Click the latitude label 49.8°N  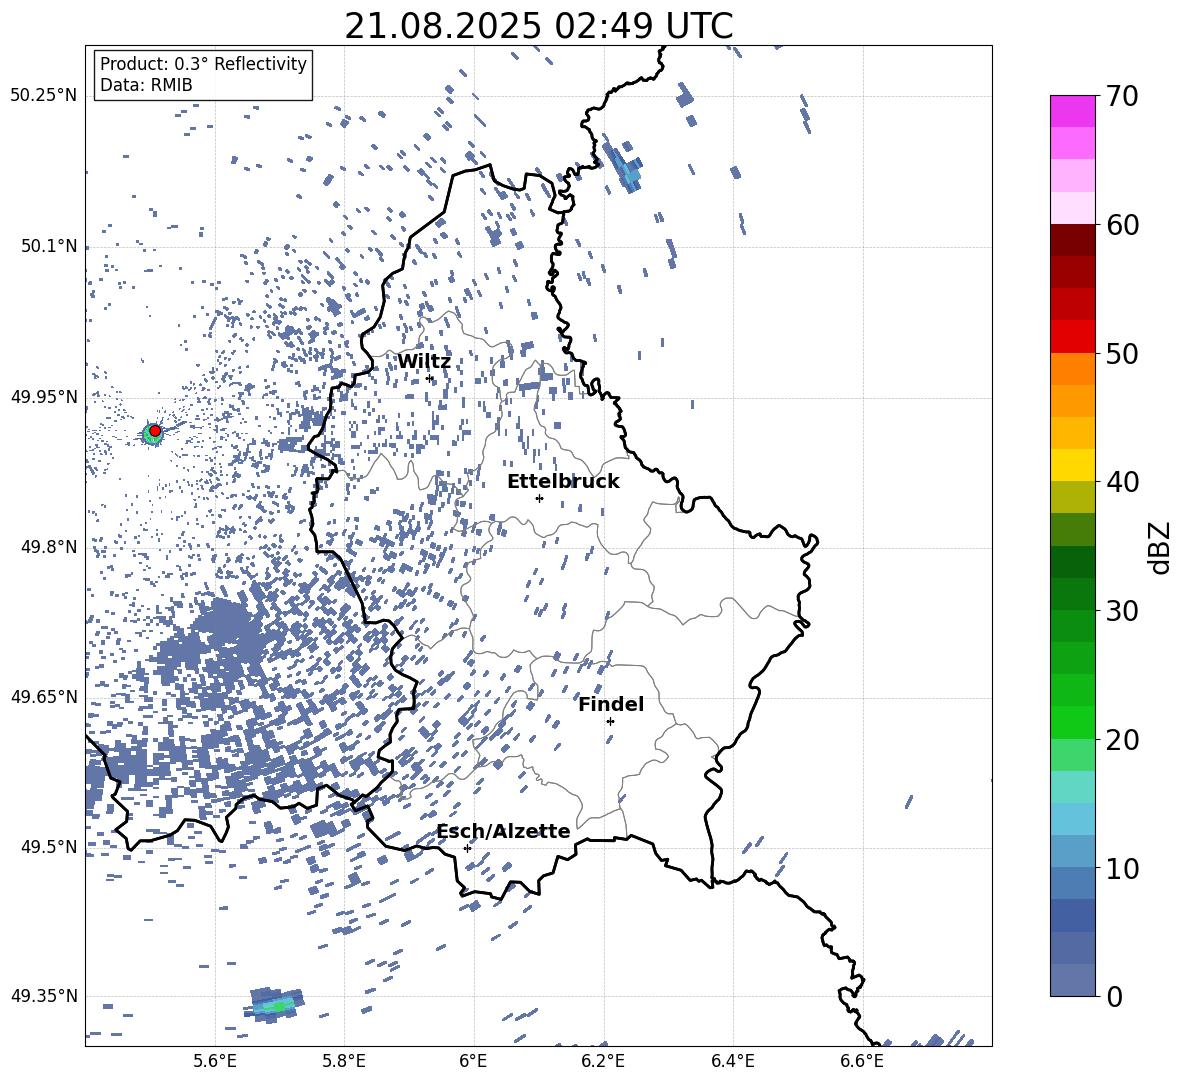click(x=50, y=547)
